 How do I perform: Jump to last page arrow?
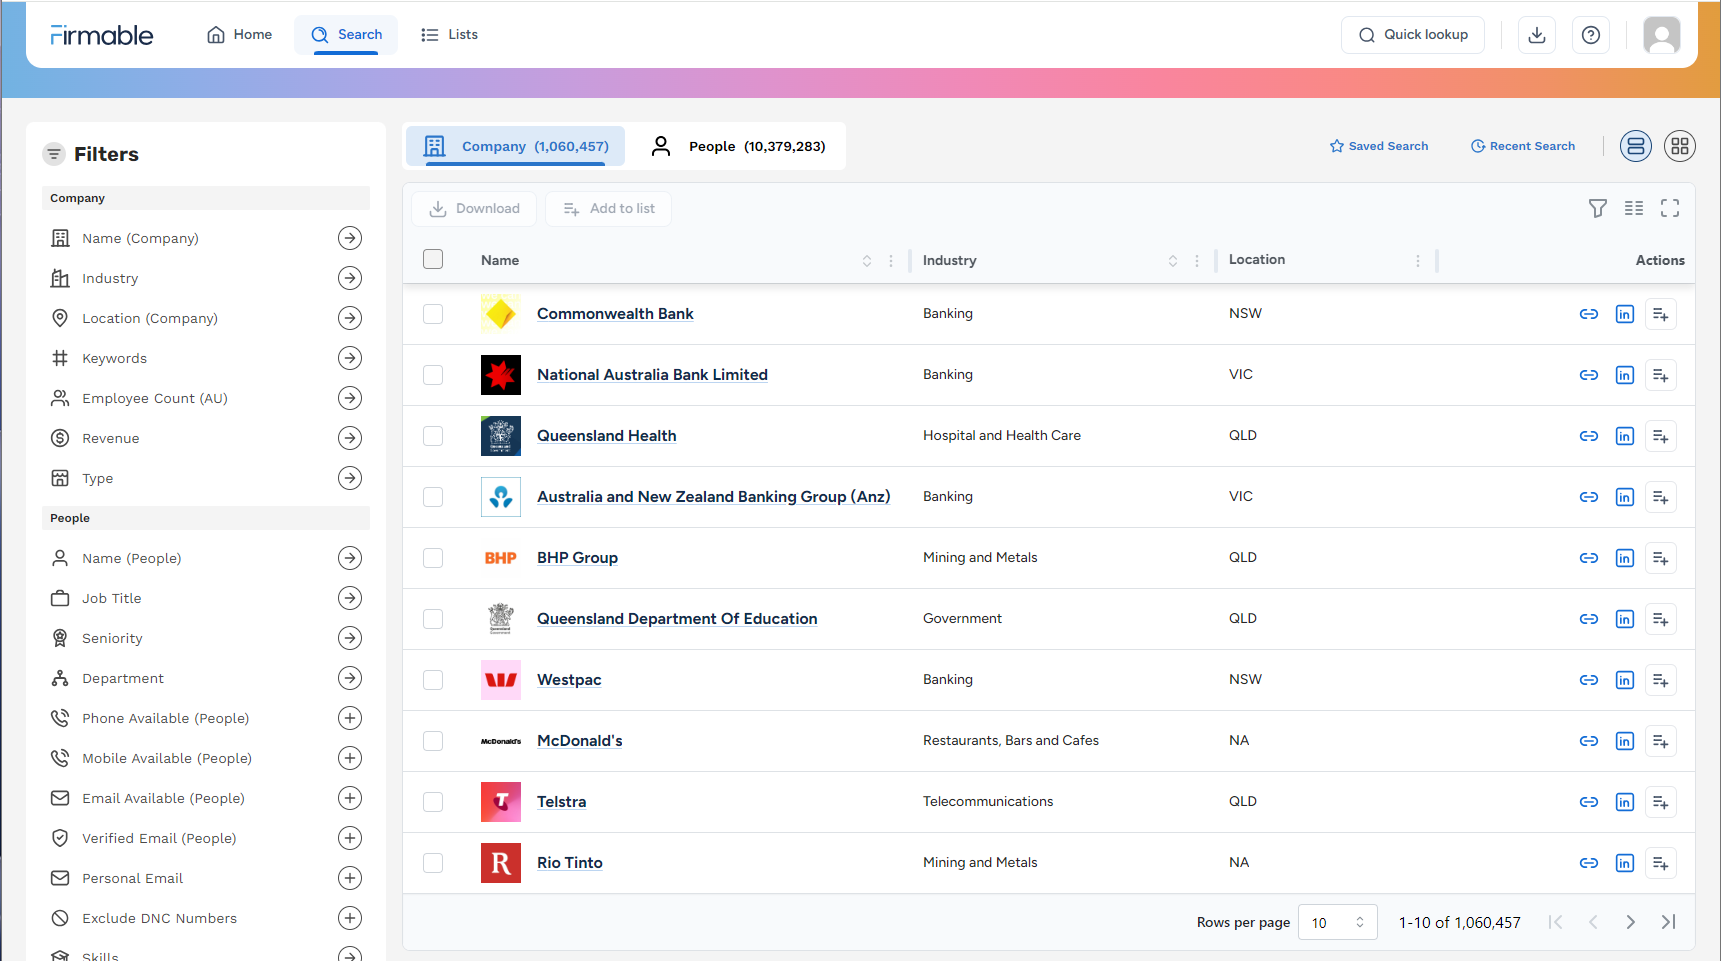pyautogui.click(x=1668, y=922)
